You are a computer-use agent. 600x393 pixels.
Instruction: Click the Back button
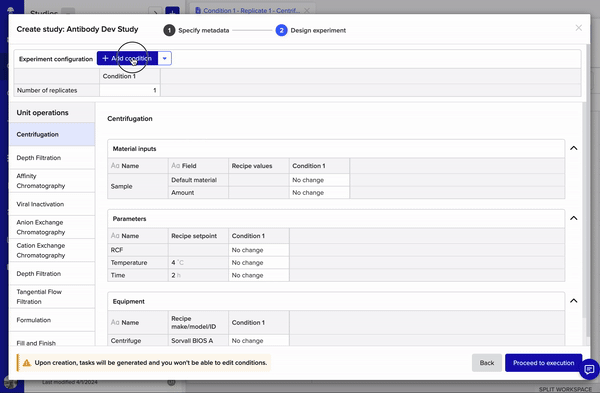click(487, 363)
